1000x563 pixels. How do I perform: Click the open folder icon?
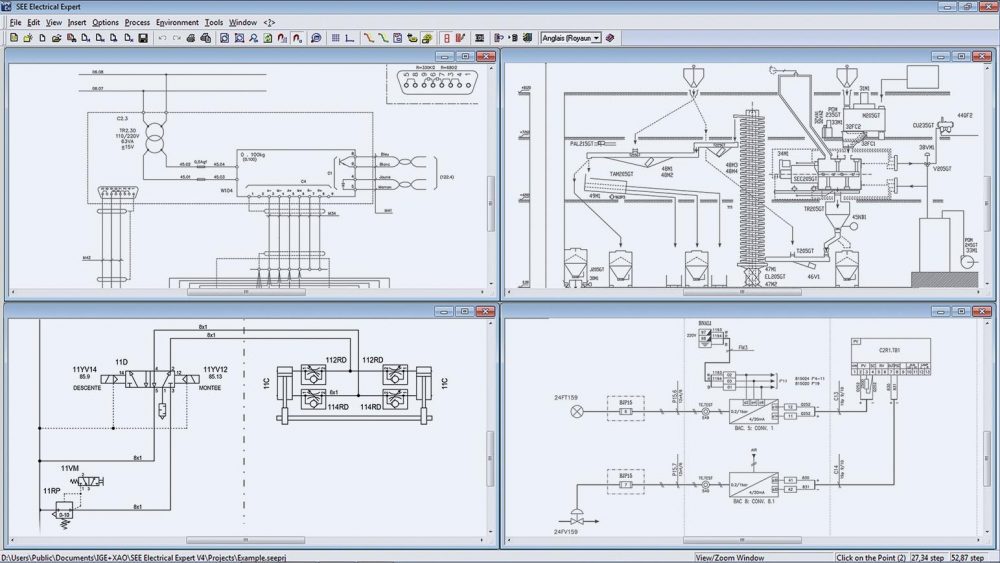pyautogui.click(x=56, y=38)
